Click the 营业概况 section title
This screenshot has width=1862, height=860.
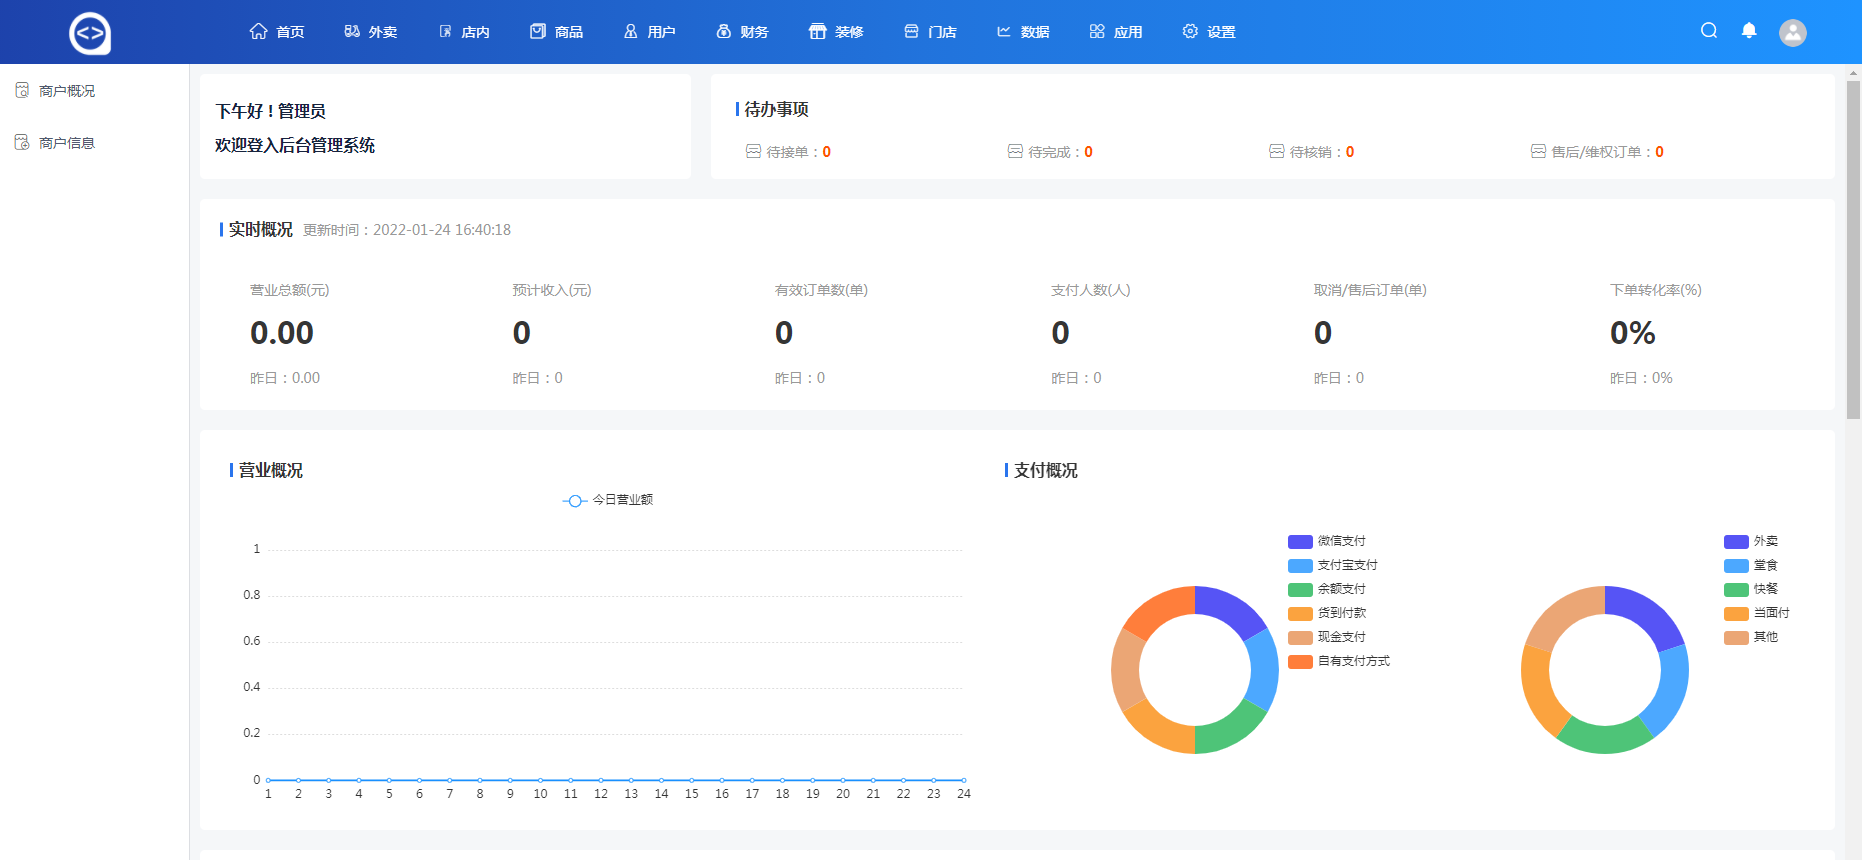tap(270, 470)
